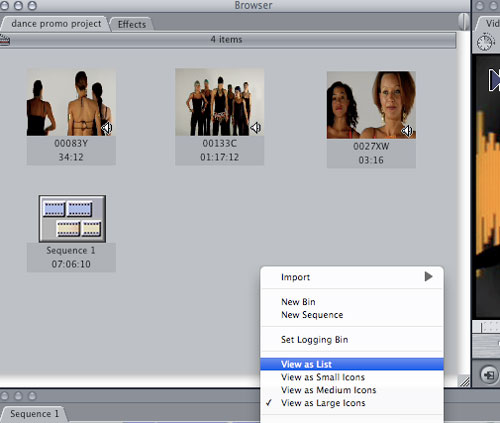Choose View as Medium Icons

tap(352, 390)
